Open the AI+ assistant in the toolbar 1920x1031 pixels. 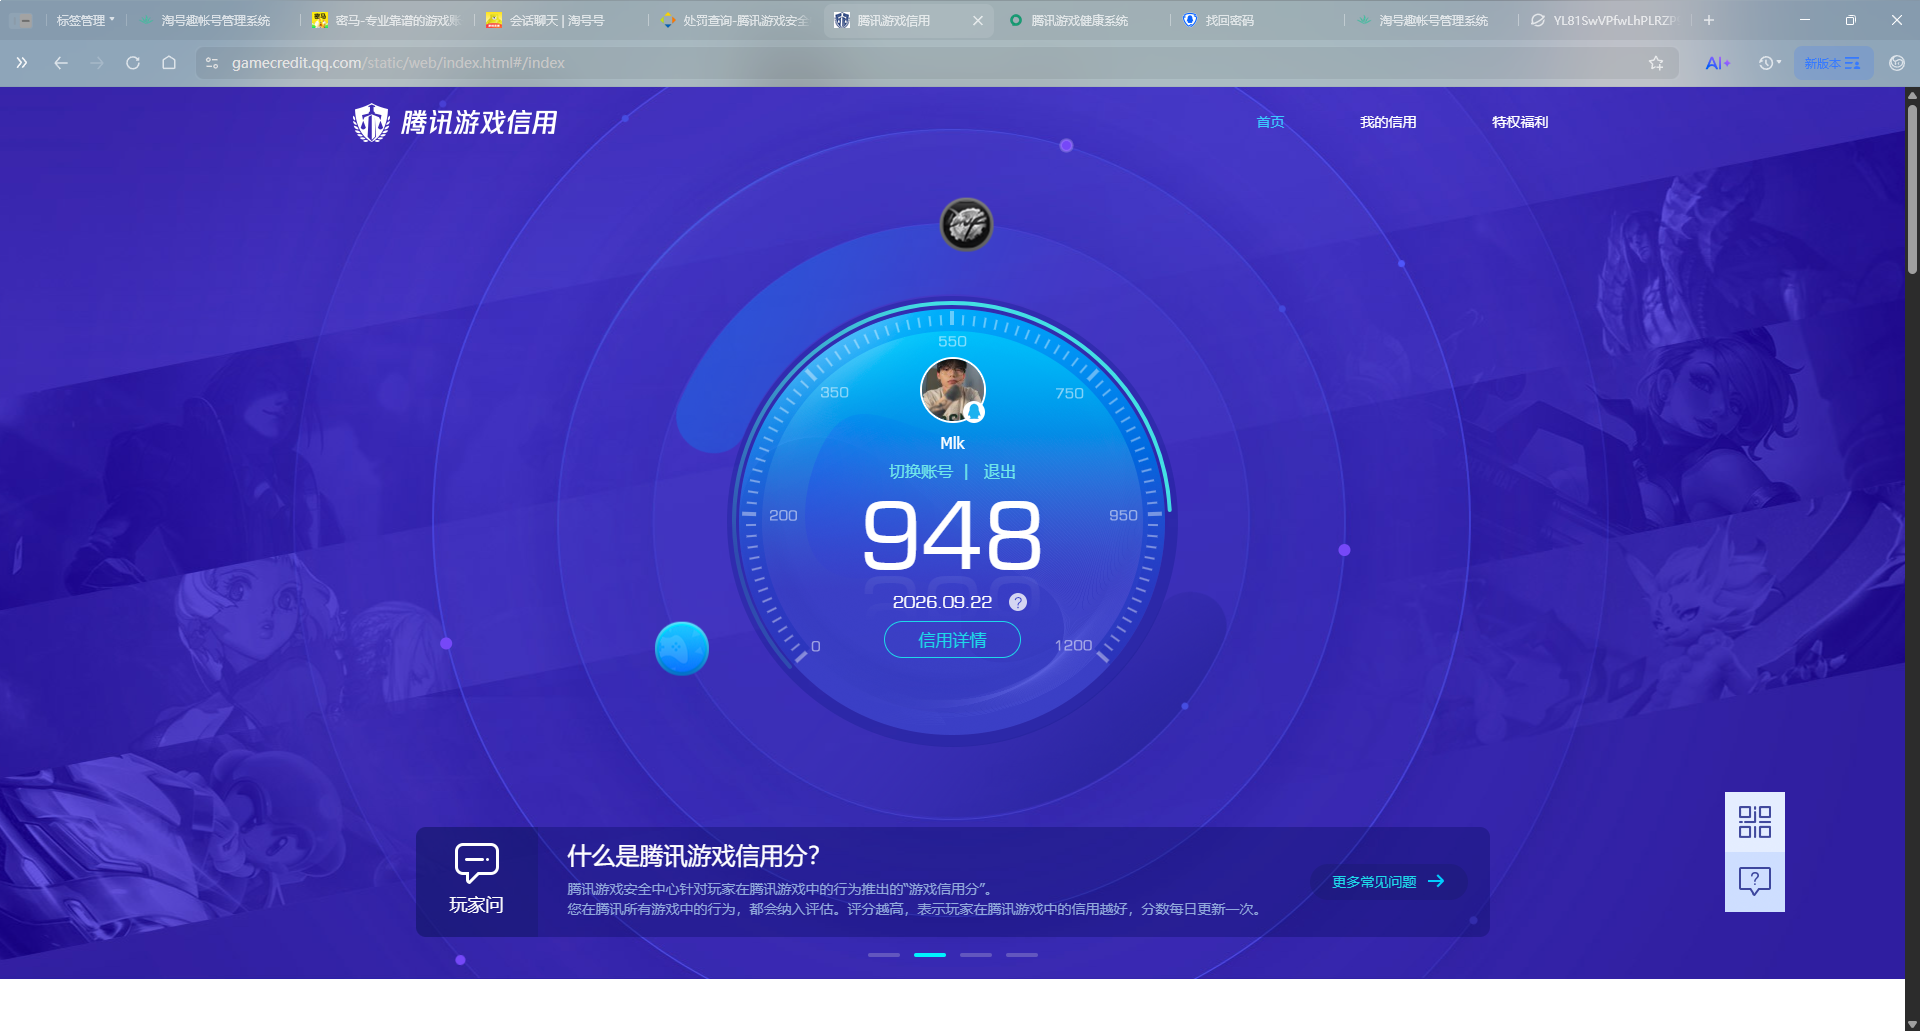pyautogui.click(x=1717, y=63)
